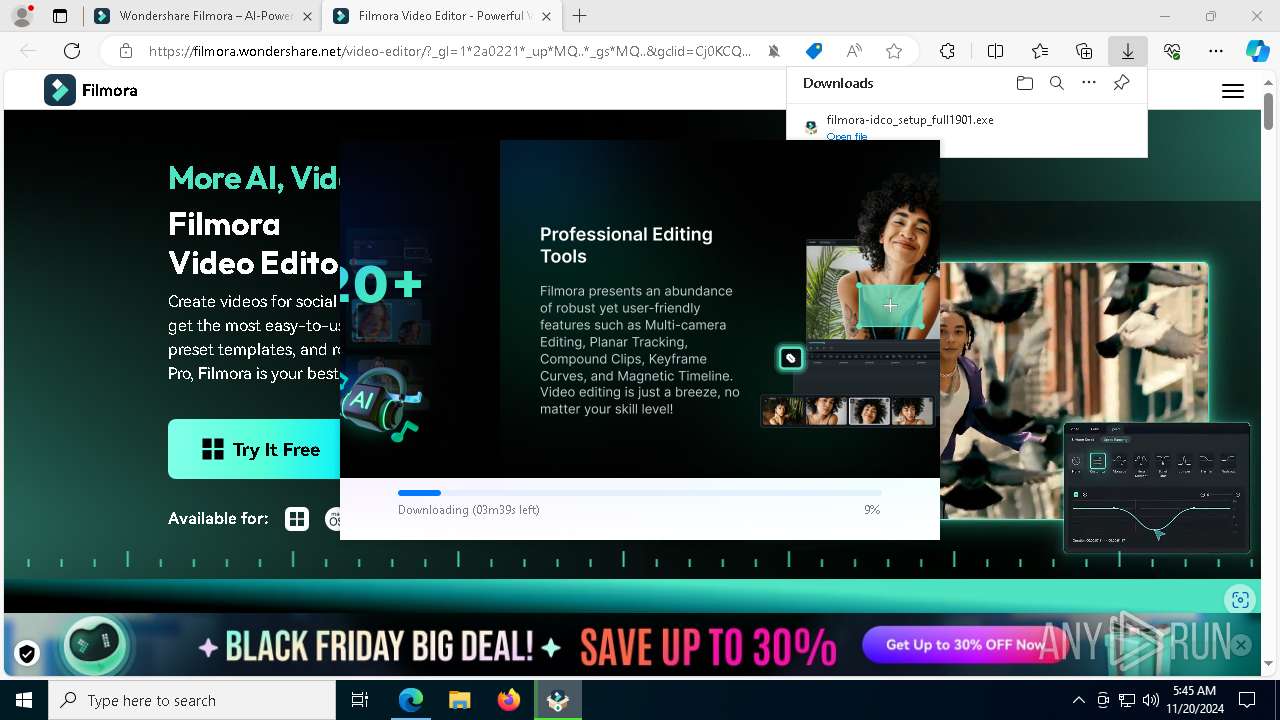Click the Downloads toolbar icon
Screen dimensions: 1280x720
click(1128, 51)
